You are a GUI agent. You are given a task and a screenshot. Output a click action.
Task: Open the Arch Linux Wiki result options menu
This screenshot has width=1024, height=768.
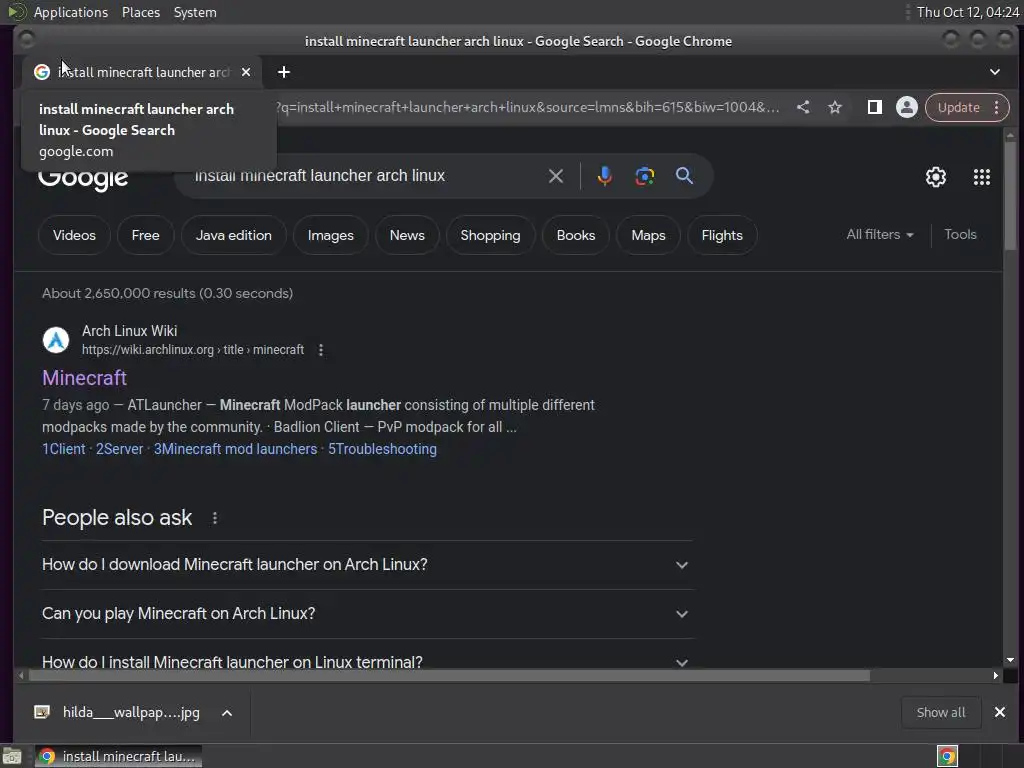[x=321, y=350]
